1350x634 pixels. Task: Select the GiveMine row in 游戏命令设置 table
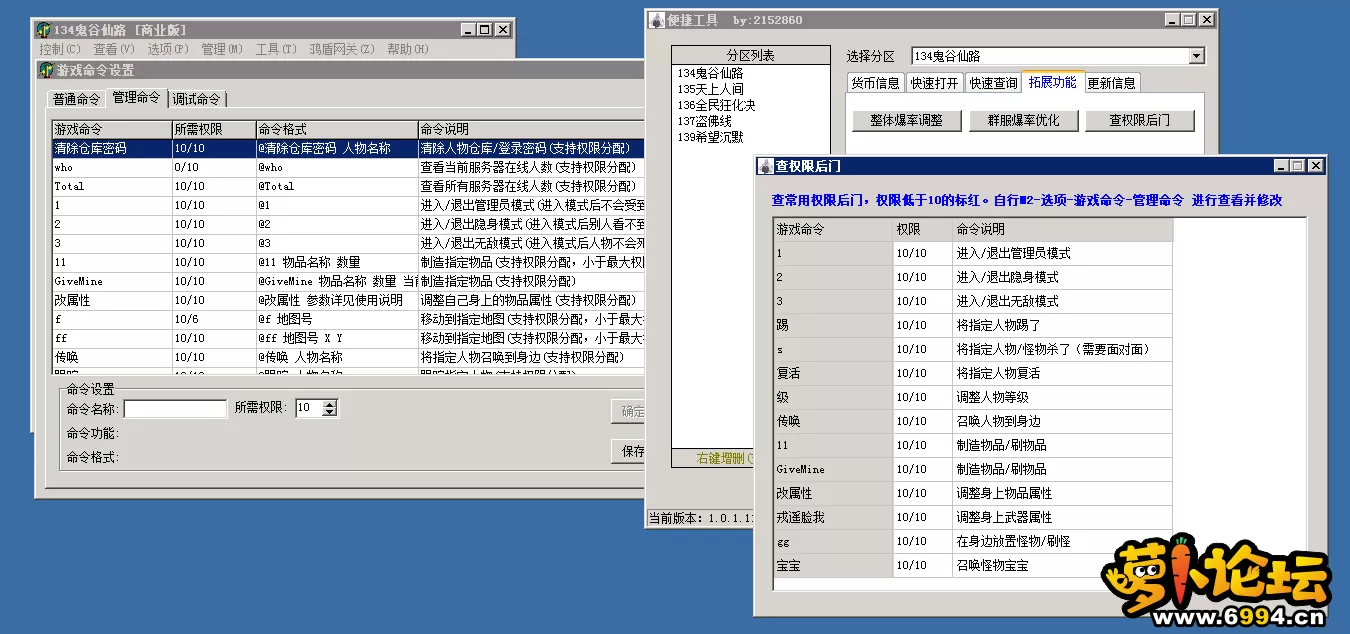(x=348, y=281)
